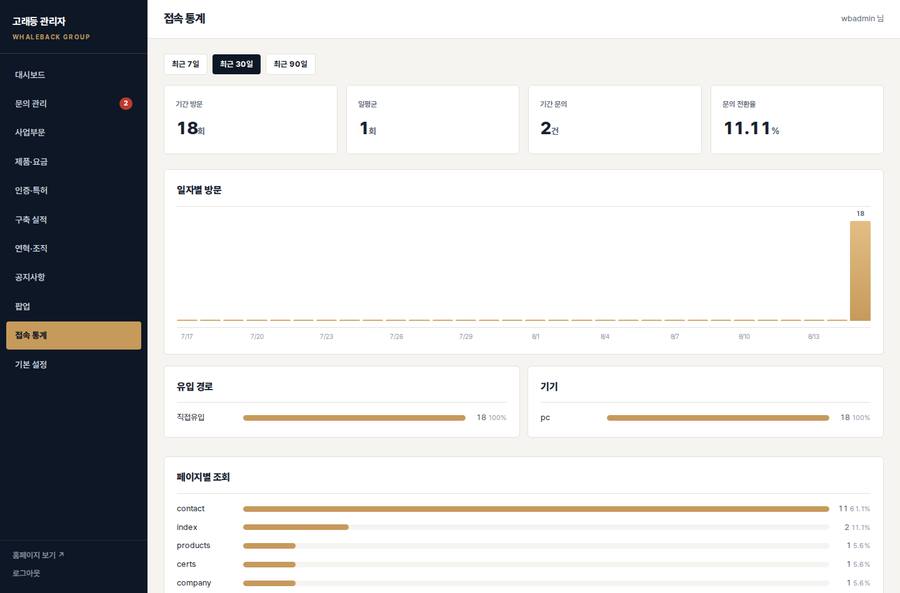Click the tall bar labeled 18 in chart
900x593 pixels.
[860, 271]
